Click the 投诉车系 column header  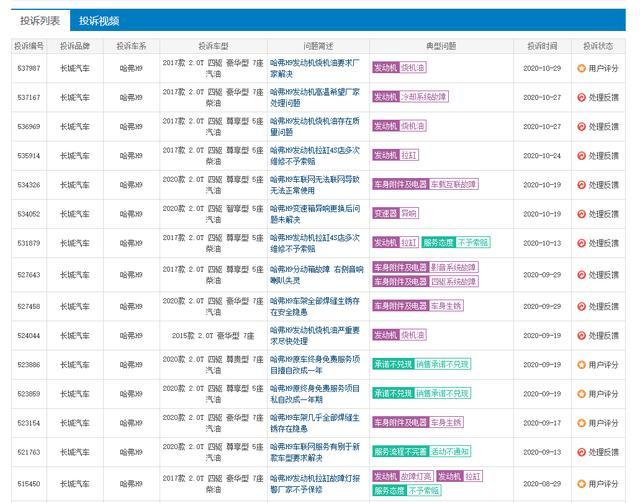tap(131, 46)
